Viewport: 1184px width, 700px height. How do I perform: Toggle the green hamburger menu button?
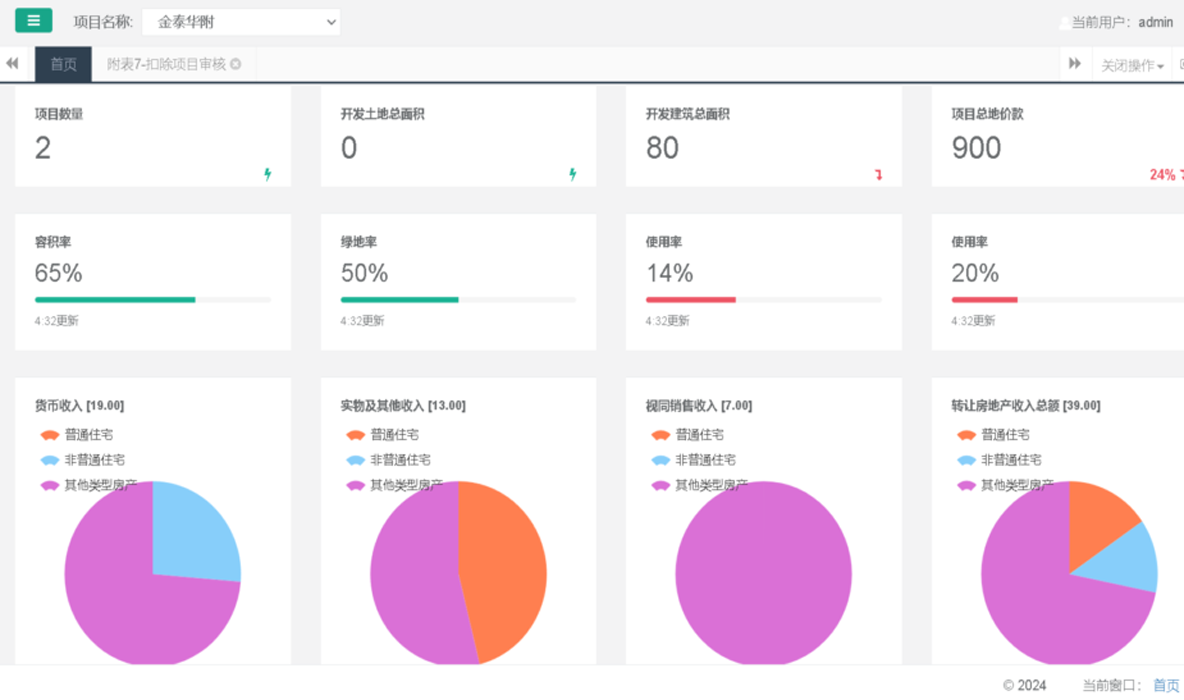pyautogui.click(x=33, y=20)
